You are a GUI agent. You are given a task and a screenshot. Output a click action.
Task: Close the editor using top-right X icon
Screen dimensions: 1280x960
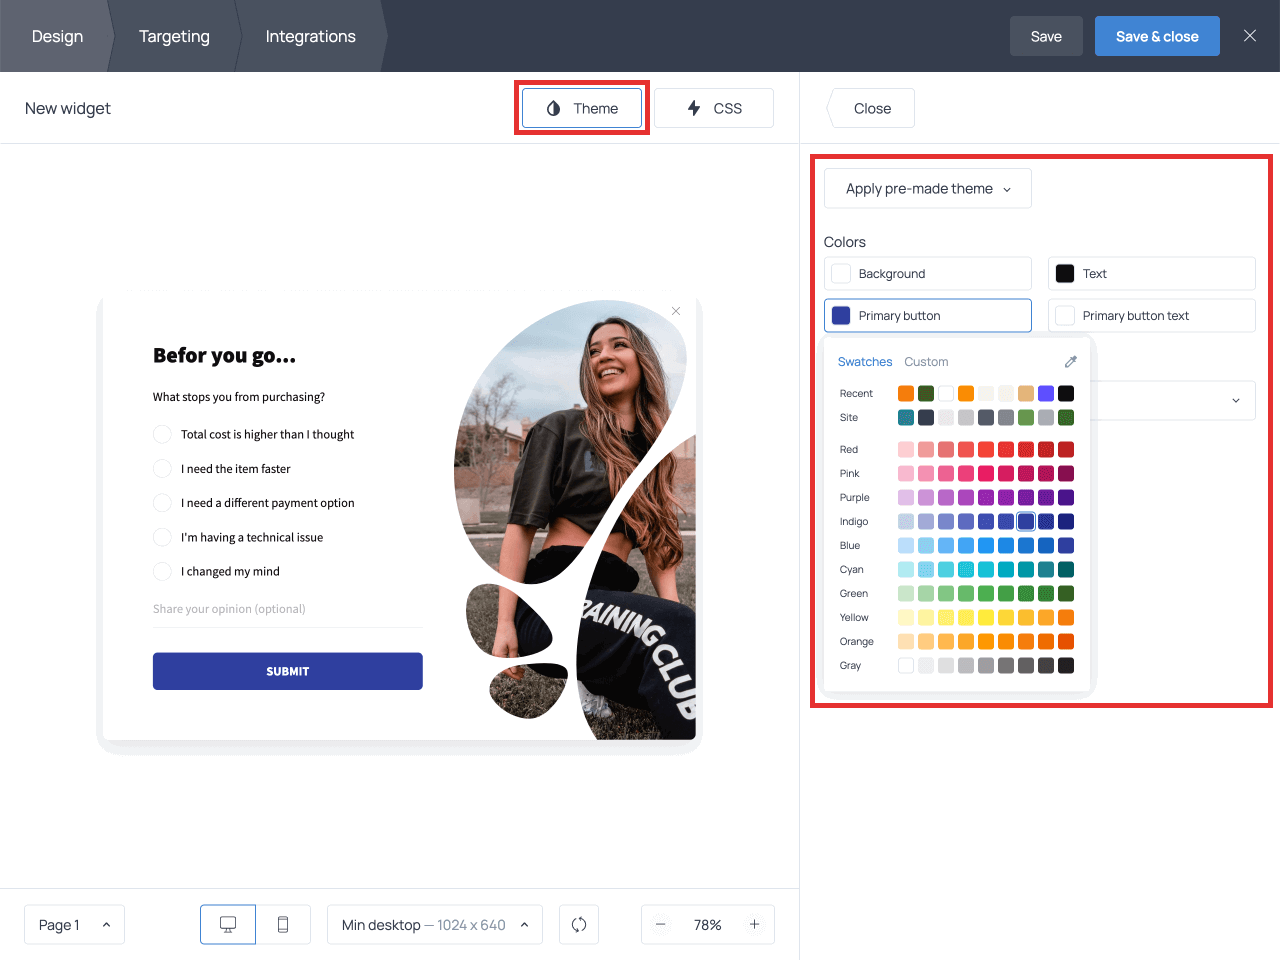(1250, 36)
